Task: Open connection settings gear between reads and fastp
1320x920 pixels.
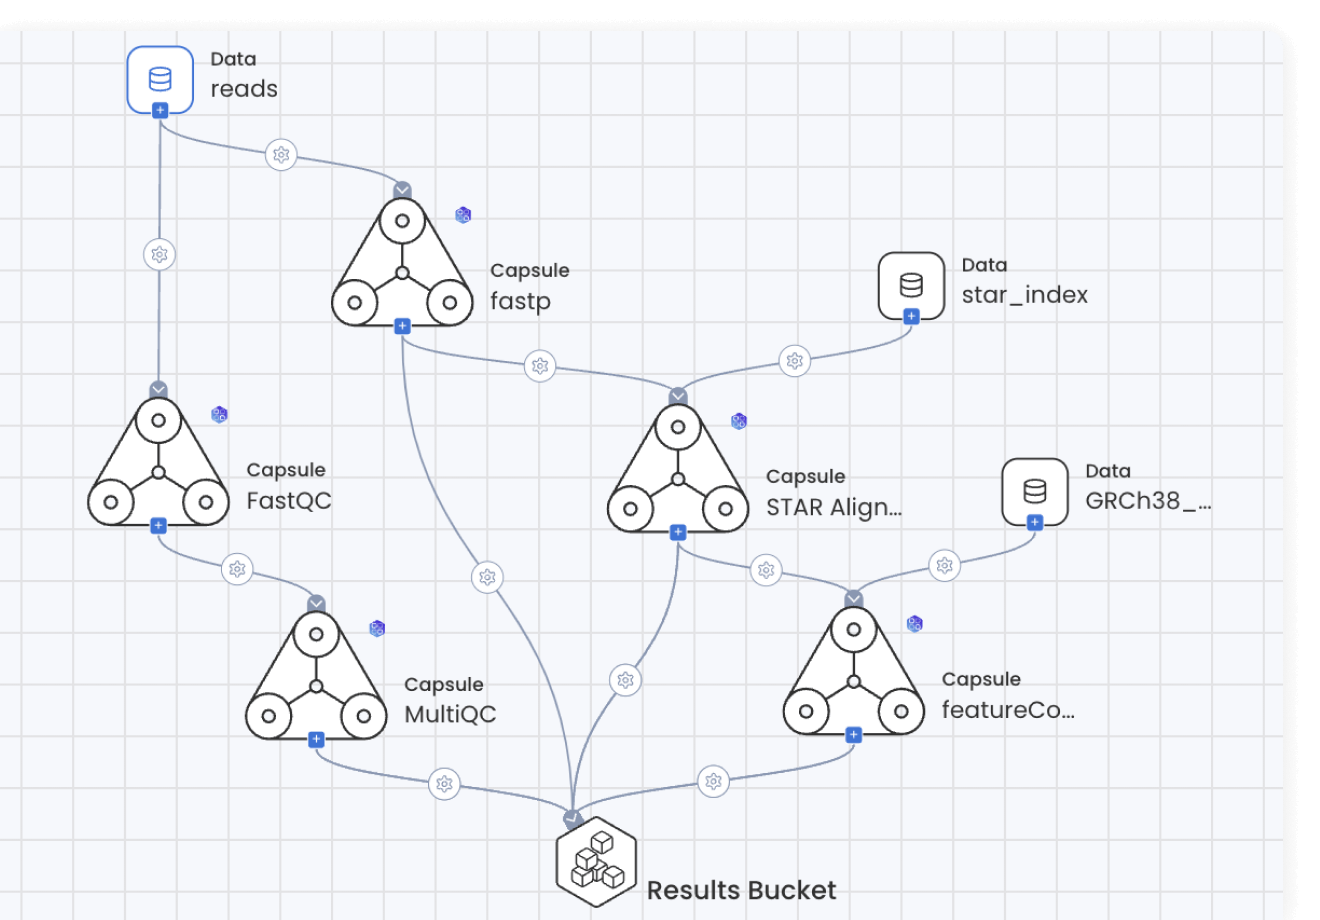Action: 281,155
